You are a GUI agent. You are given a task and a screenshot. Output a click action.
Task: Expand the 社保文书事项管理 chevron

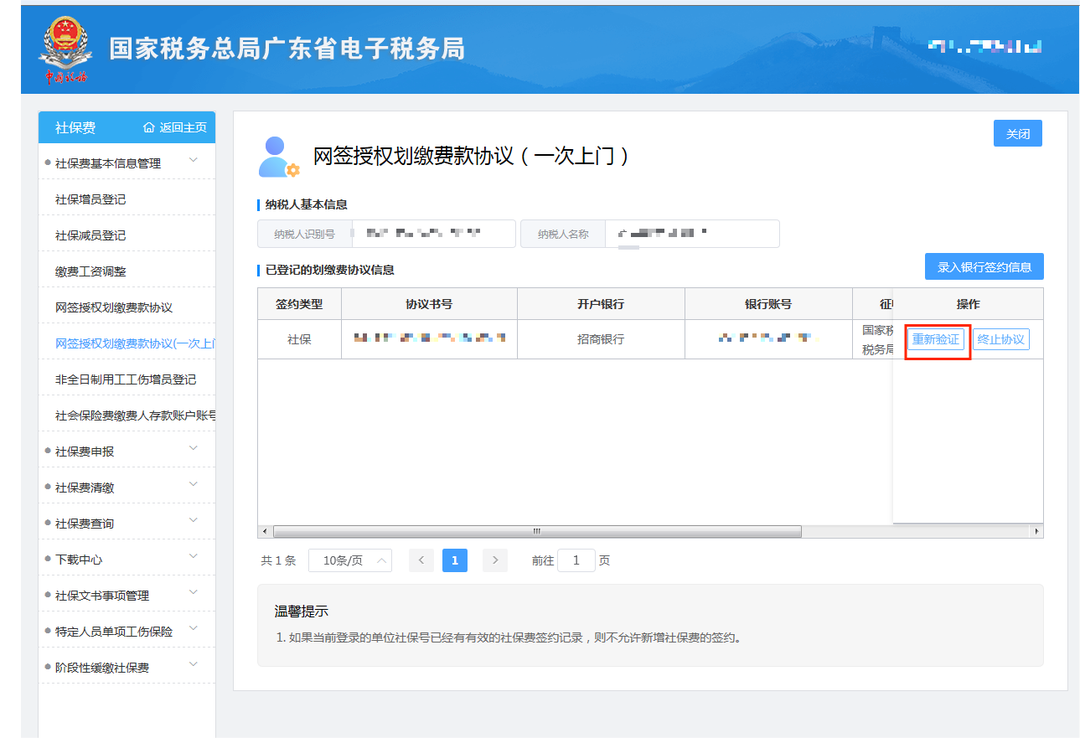pyautogui.click(x=194, y=592)
